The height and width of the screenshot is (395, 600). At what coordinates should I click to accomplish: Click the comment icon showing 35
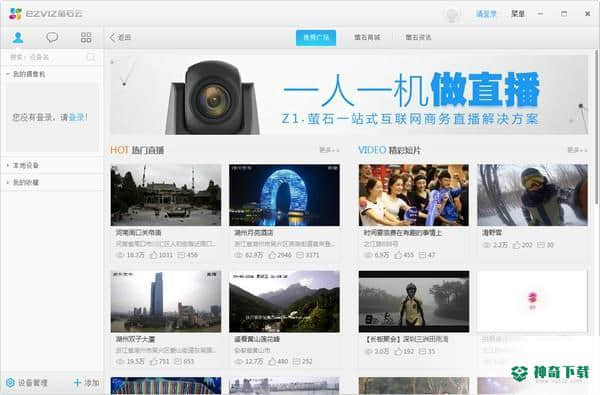click(422, 351)
